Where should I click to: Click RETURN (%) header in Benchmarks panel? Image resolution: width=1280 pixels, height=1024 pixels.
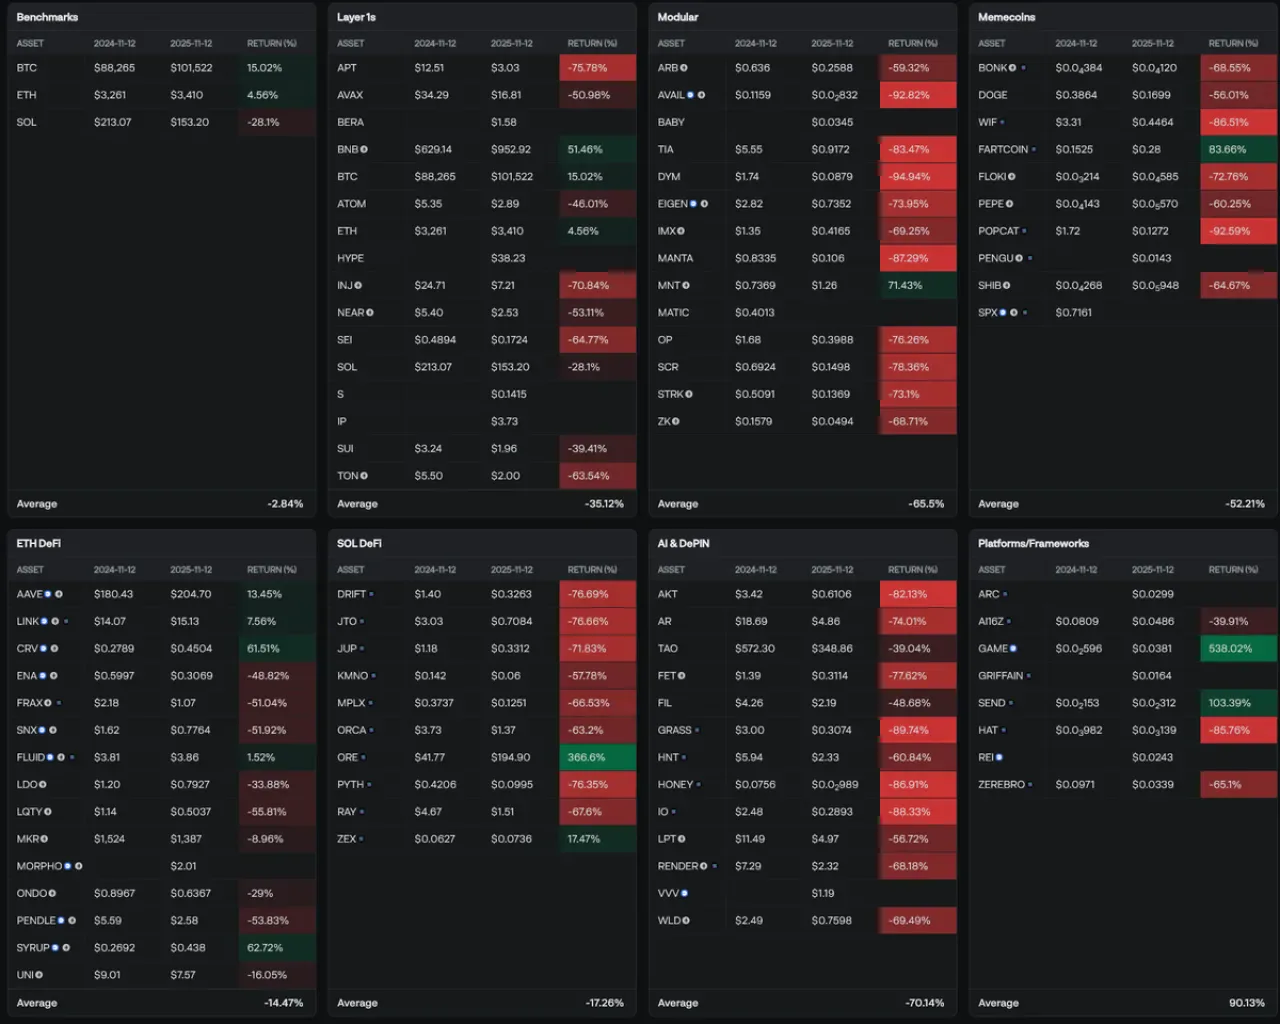(272, 44)
